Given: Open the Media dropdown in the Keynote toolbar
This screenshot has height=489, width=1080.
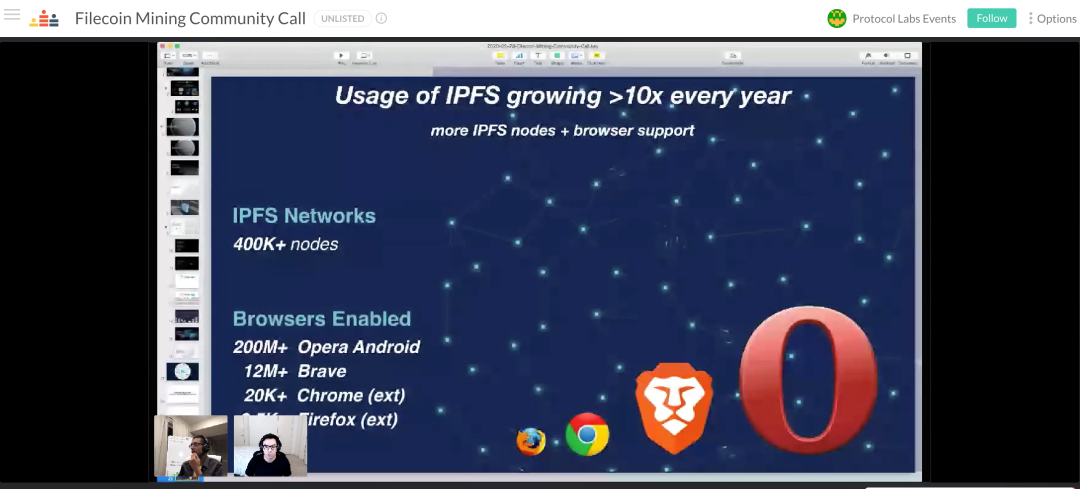Looking at the screenshot, I should pyautogui.click(x=577, y=57).
